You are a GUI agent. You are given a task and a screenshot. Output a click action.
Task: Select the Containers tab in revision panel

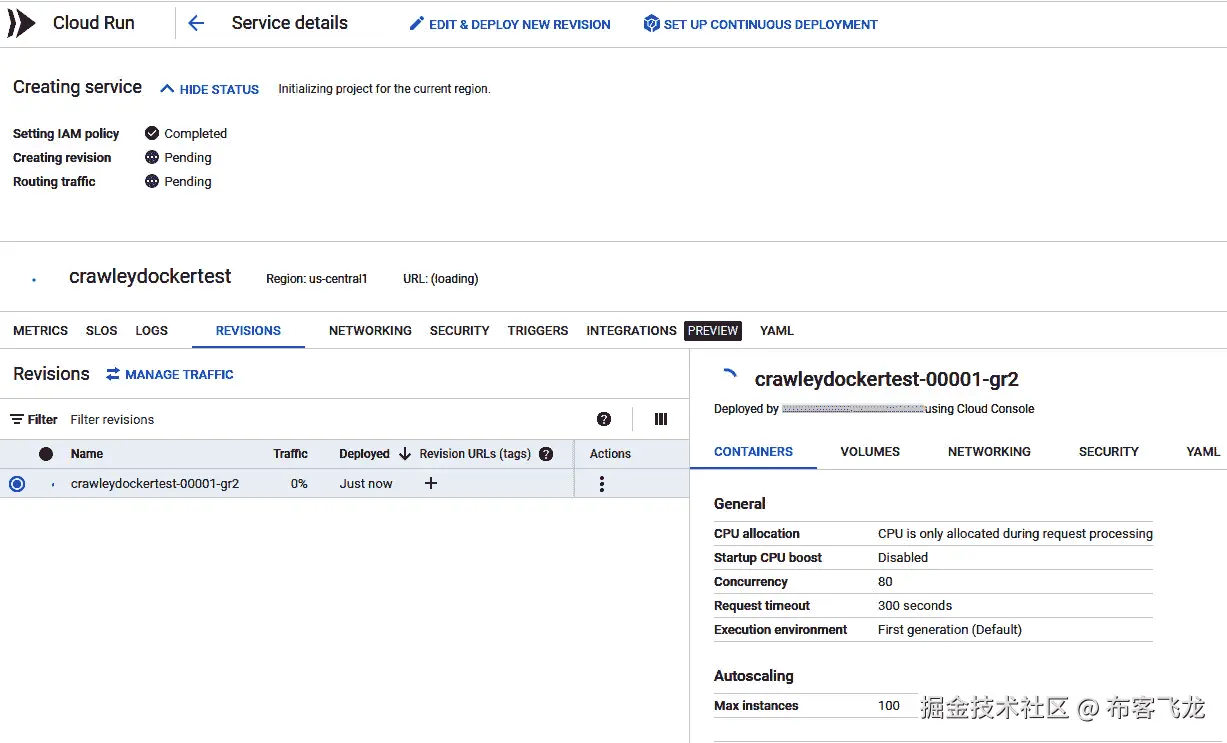coord(753,451)
